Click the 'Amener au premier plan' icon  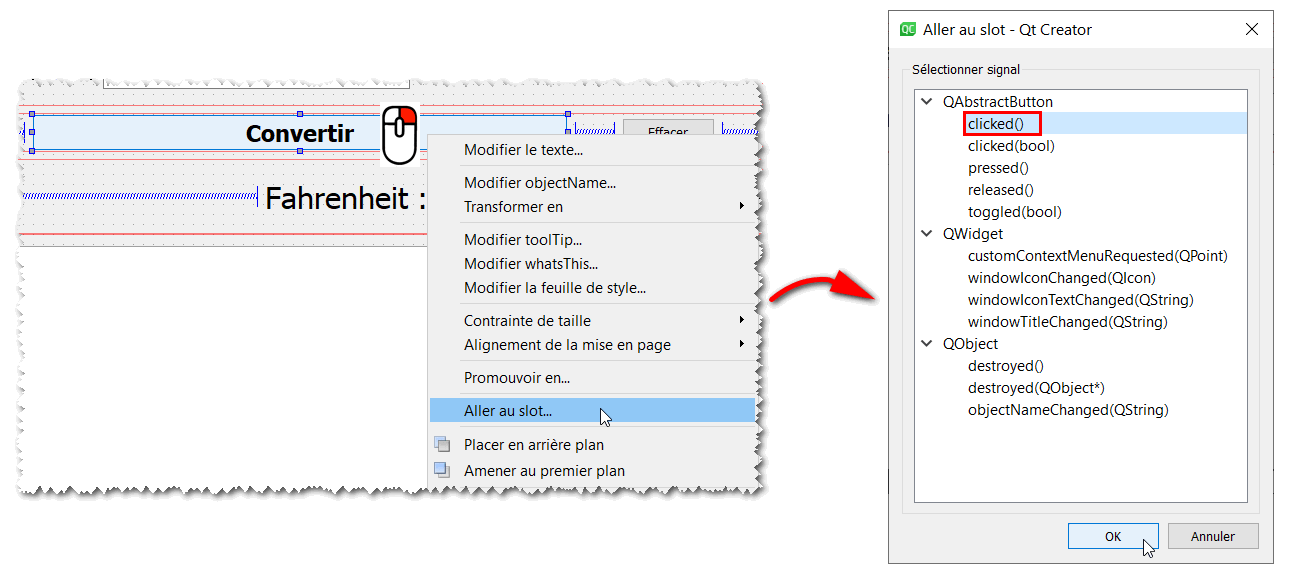tap(441, 470)
